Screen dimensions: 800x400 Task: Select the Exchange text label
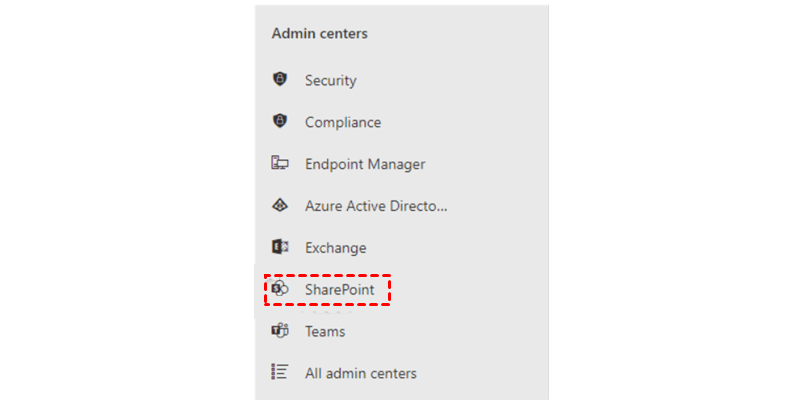(336, 248)
